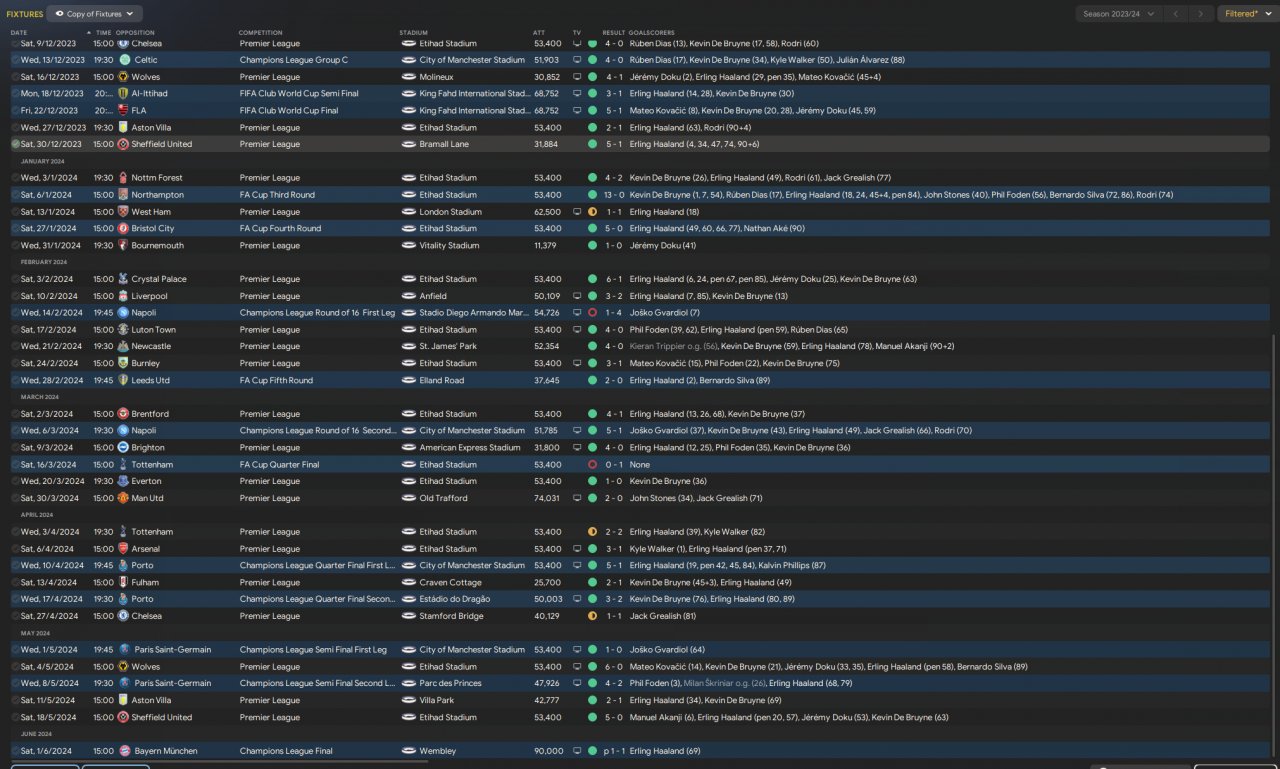Screen dimensions: 1280x769
Task: Sort fixtures by the Opposition column header
Action: point(135,33)
